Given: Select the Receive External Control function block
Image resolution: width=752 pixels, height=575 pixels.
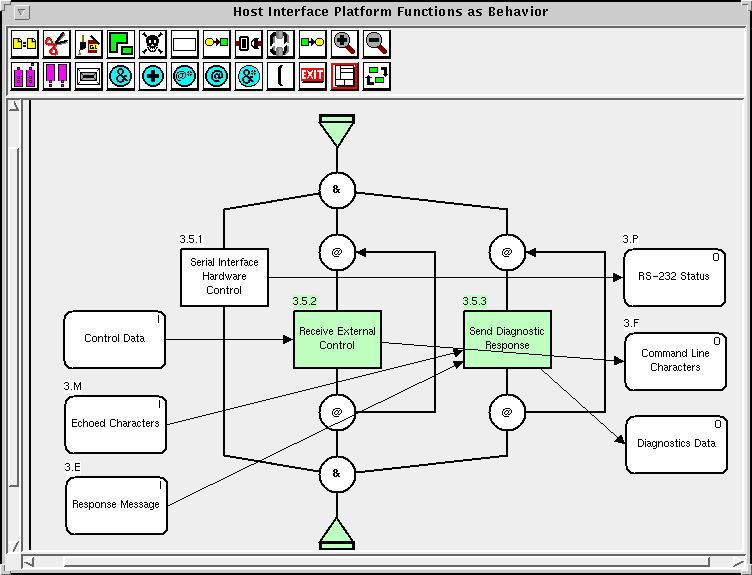Looking at the screenshot, I should click(x=336, y=338).
